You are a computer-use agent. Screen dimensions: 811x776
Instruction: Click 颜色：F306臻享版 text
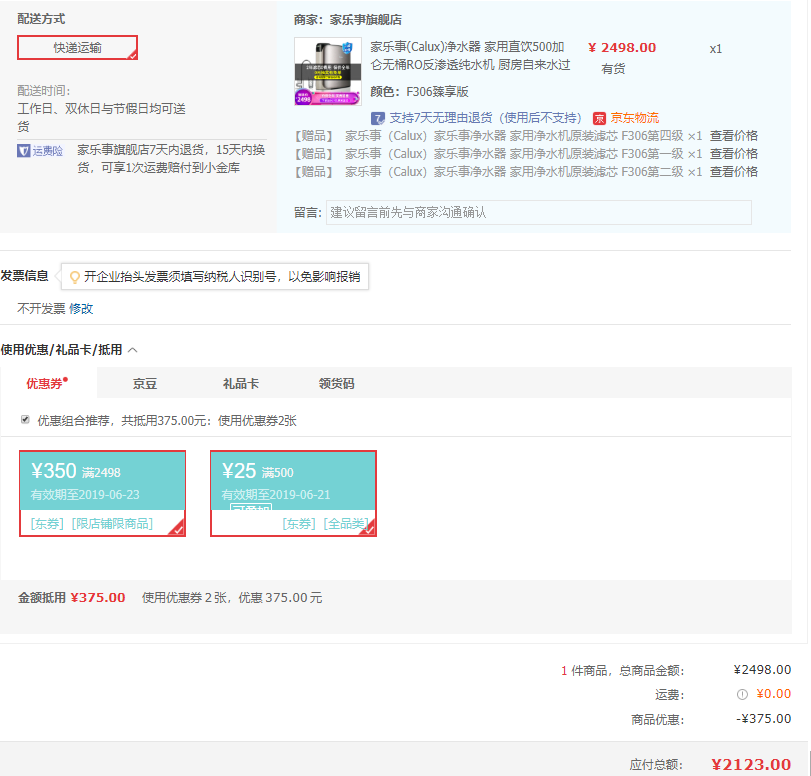419,92
